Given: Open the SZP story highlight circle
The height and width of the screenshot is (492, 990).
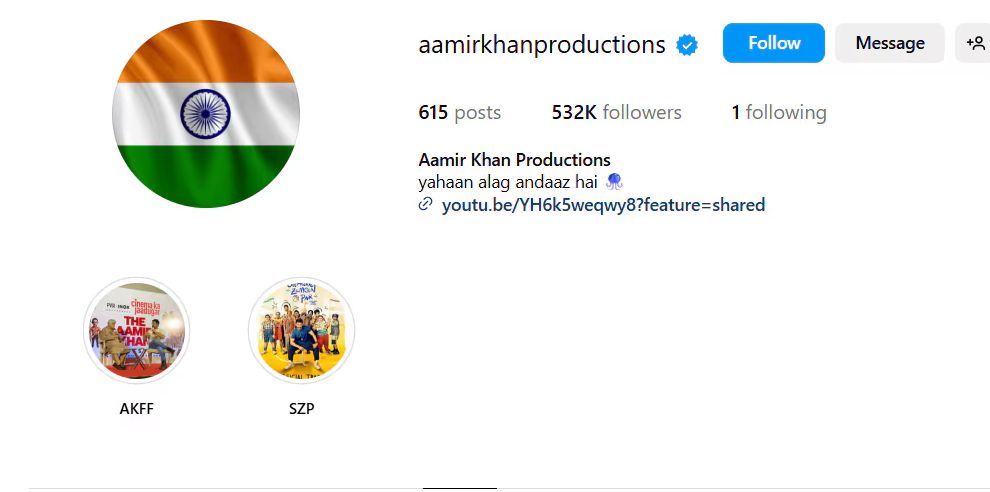Looking at the screenshot, I should point(301,330).
